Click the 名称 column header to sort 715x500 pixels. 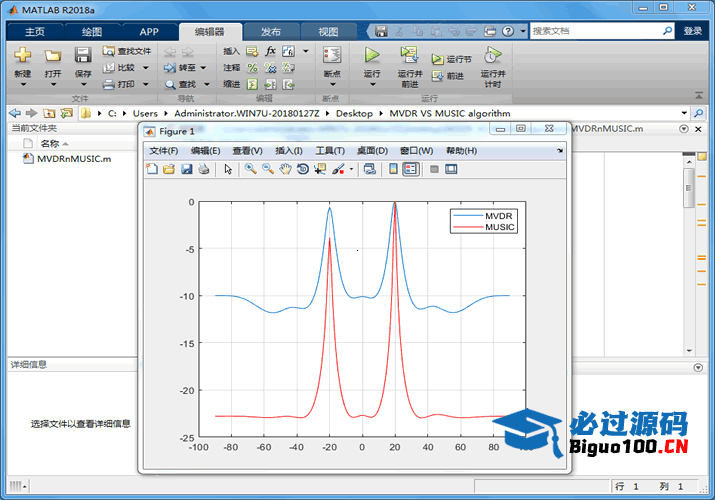pos(50,144)
